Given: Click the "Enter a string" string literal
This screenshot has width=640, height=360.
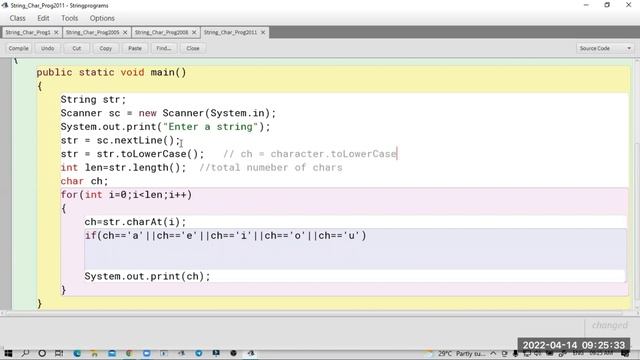Looking at the screenshot, I should point(211,127).
